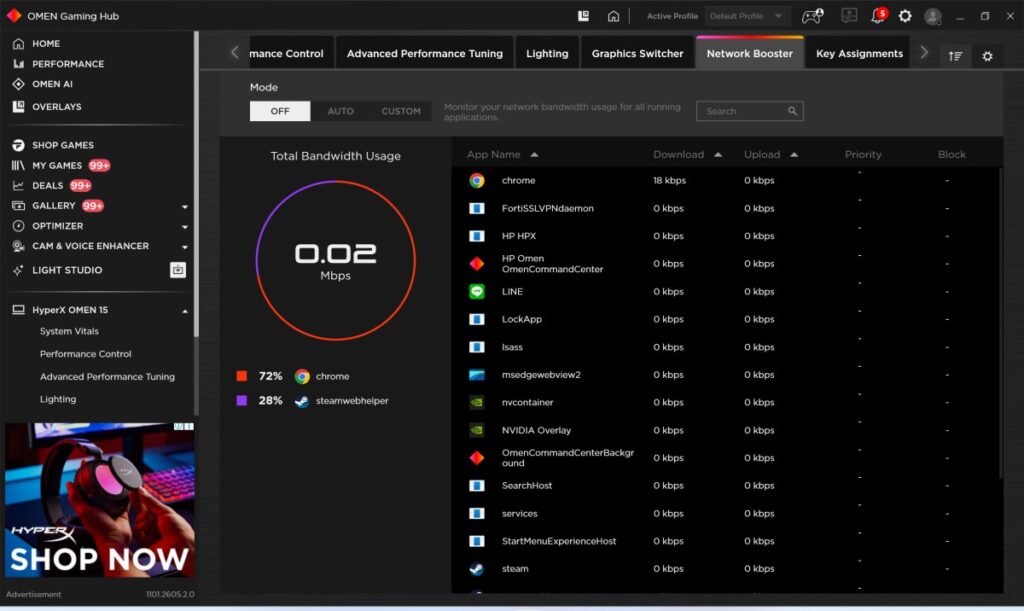Open SHOP GAMES in the sidebar
Screen dimensions: 1024x611
(63, 145)
